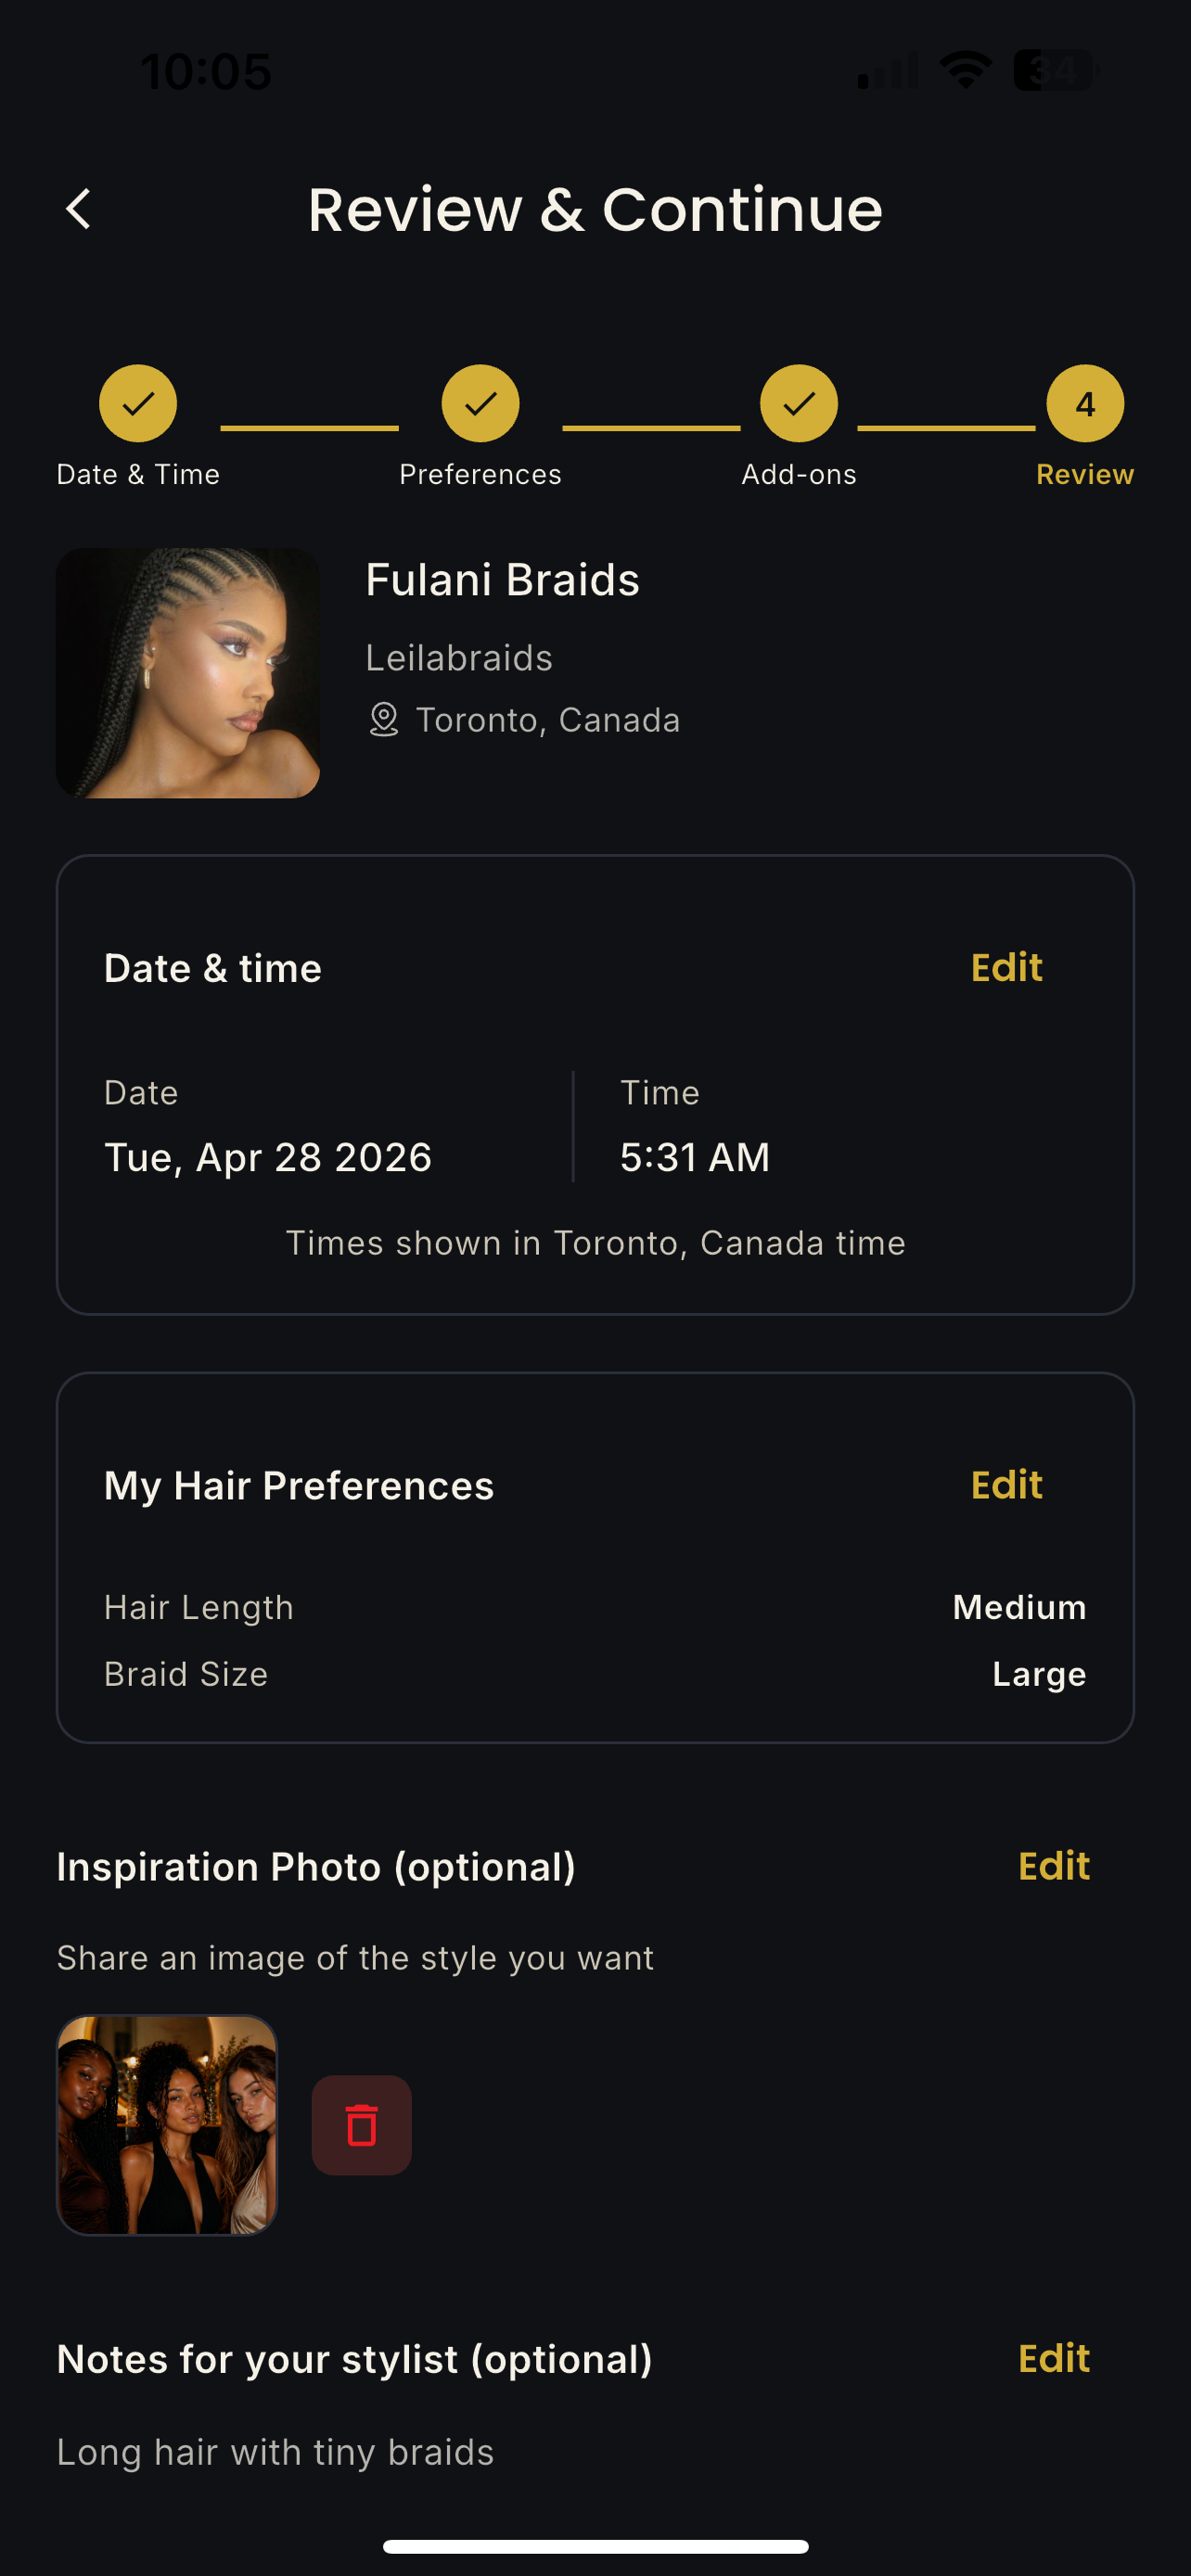The height and width of the screenshot is (2576, 1191).
Task: Select the Add-ons step checkmark
Action: click(x=798, y=403)
